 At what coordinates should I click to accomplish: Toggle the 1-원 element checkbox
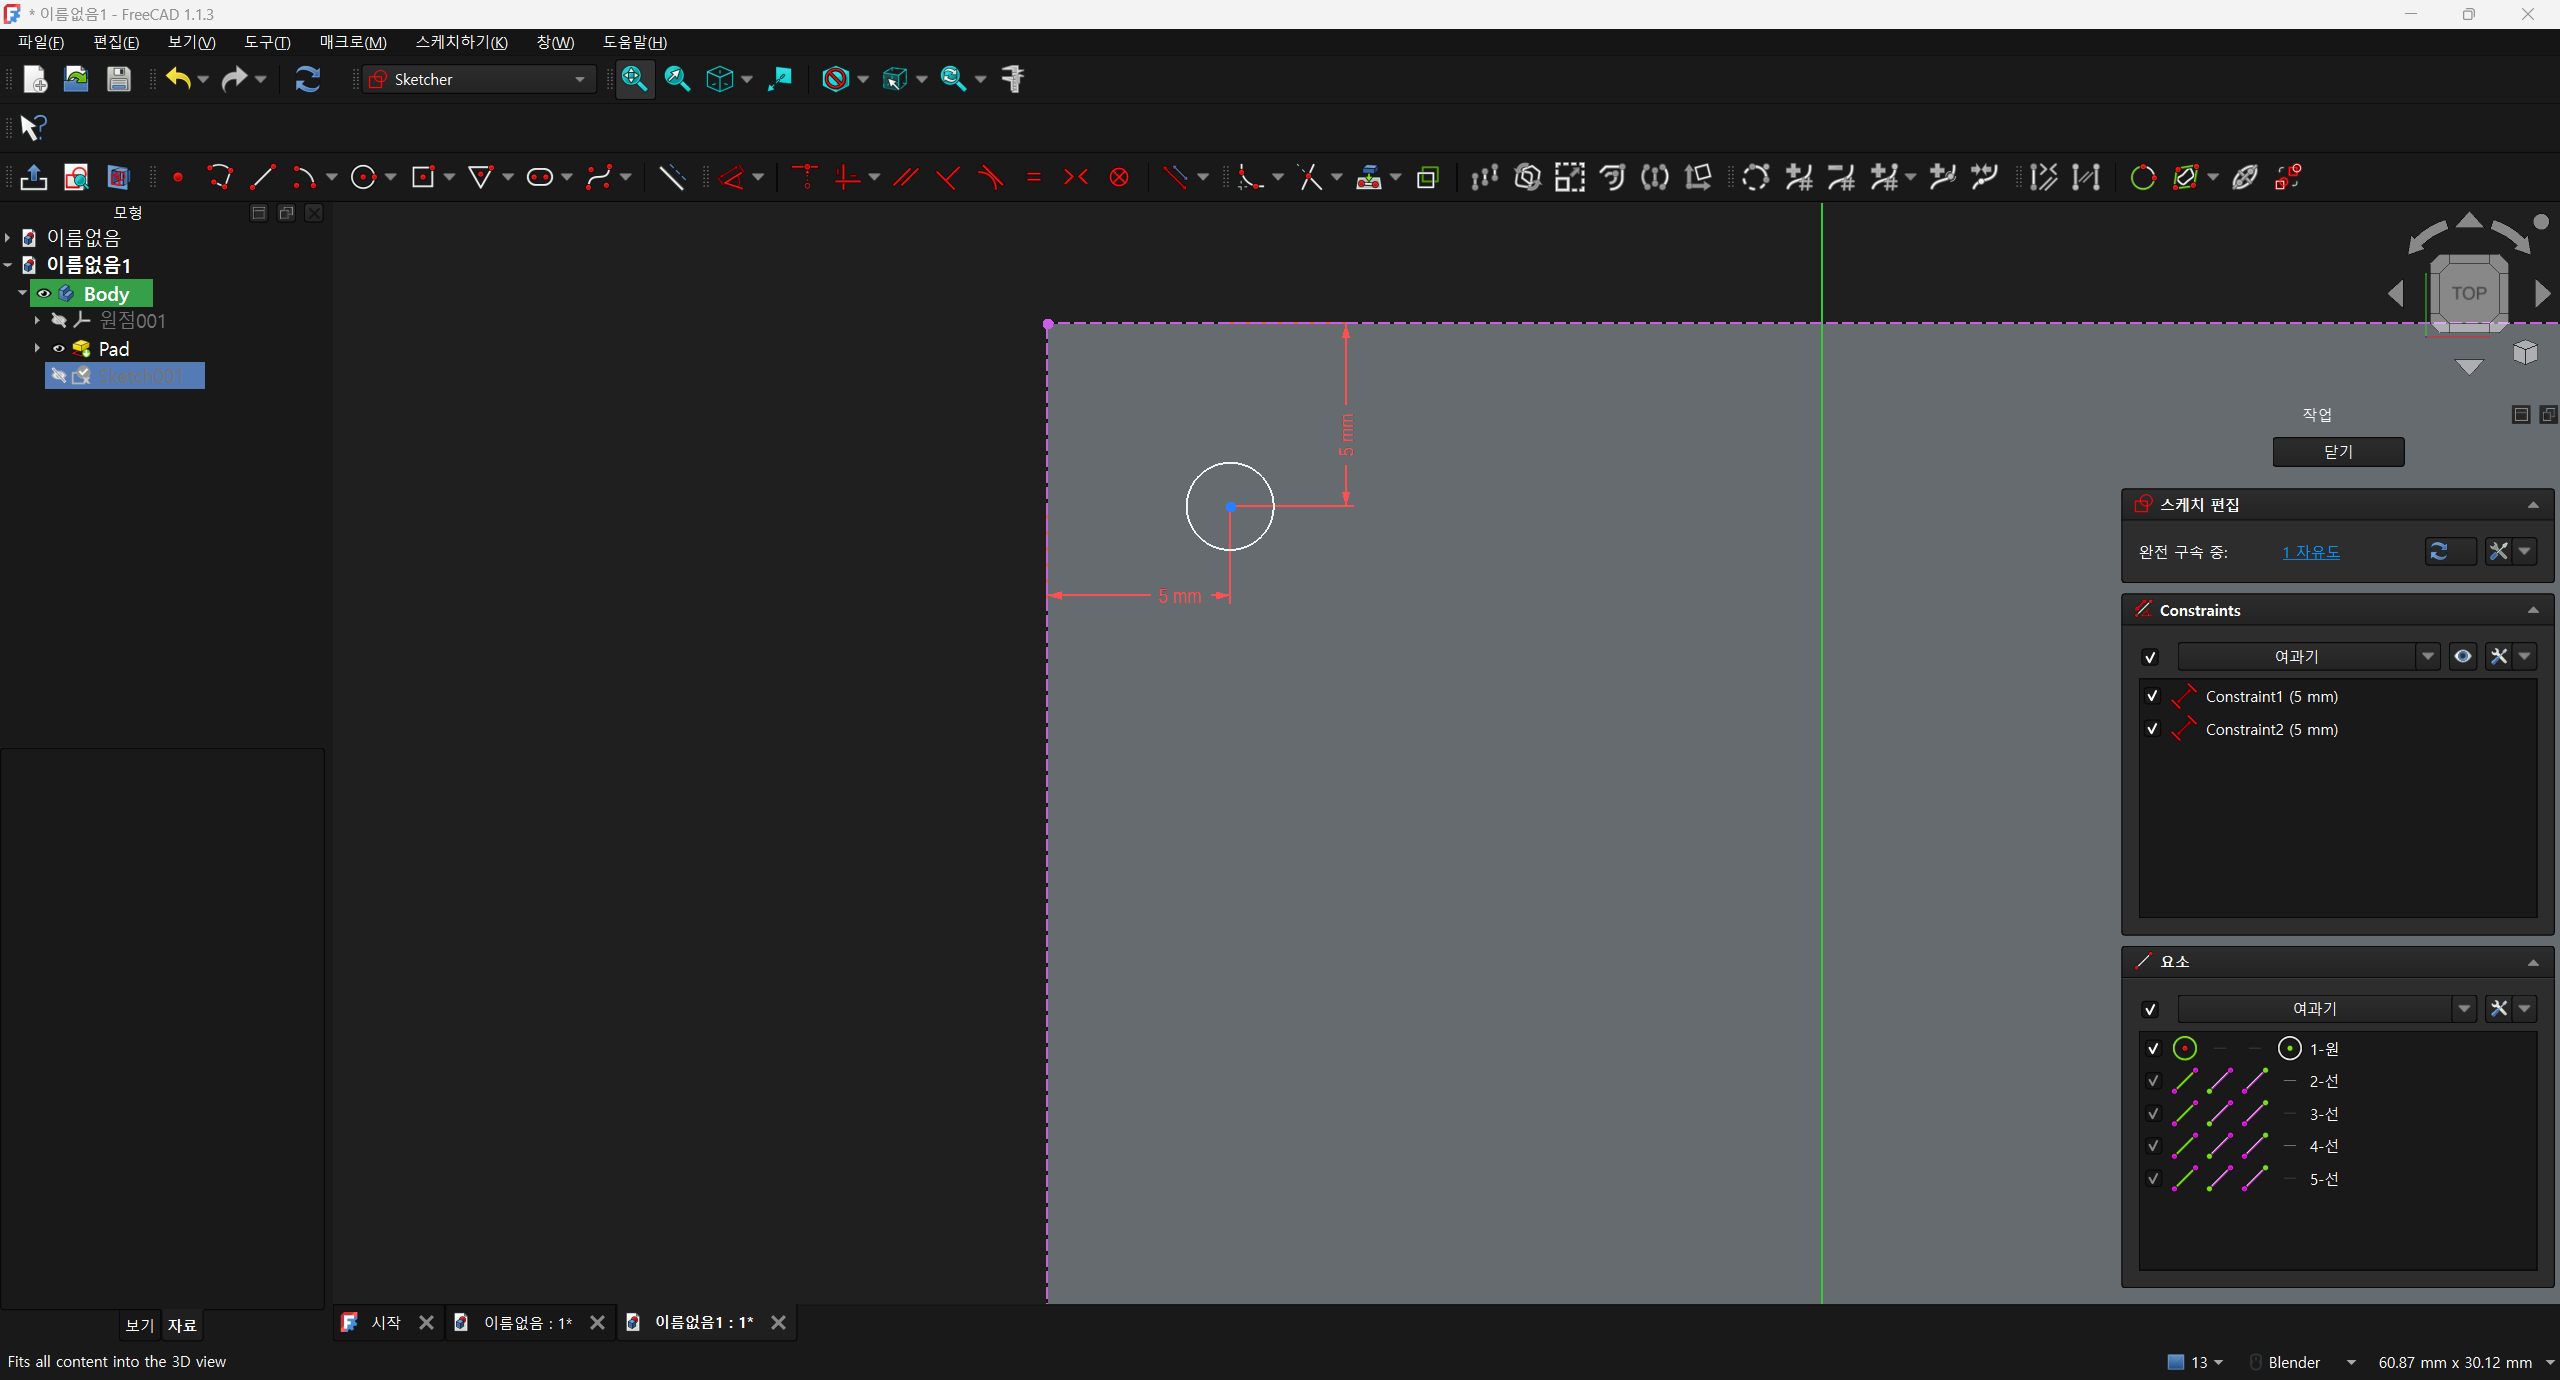point(2153,1049)
